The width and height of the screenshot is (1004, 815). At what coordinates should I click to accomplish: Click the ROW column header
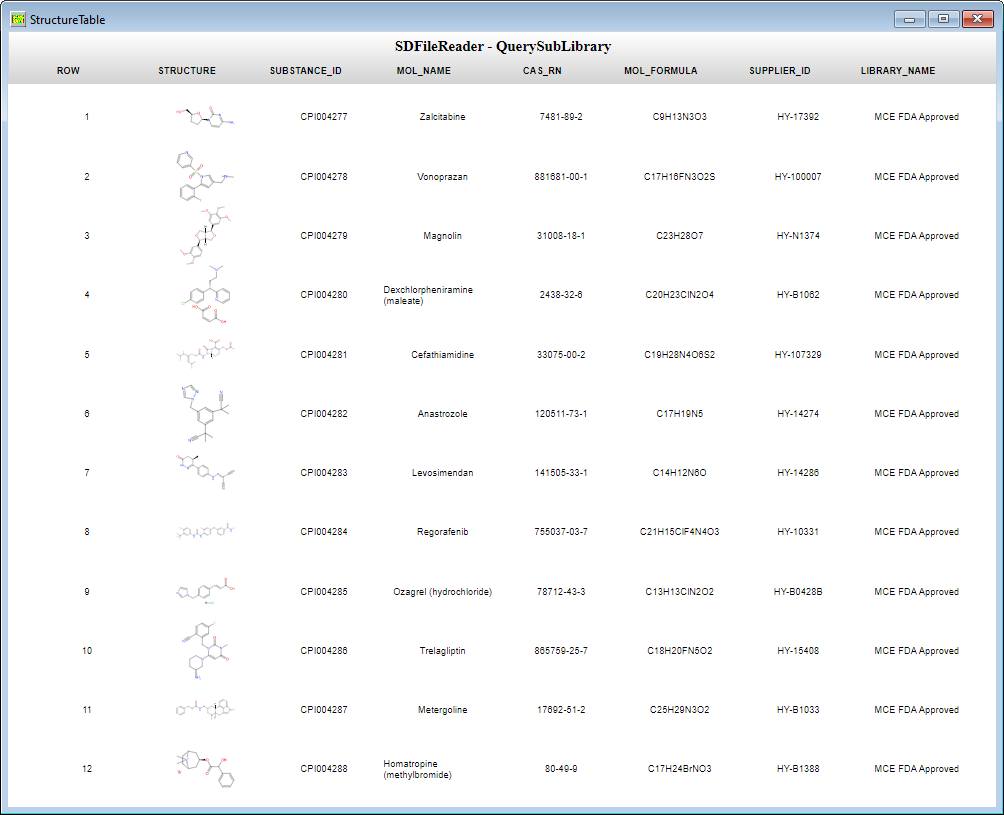[69, 70]
